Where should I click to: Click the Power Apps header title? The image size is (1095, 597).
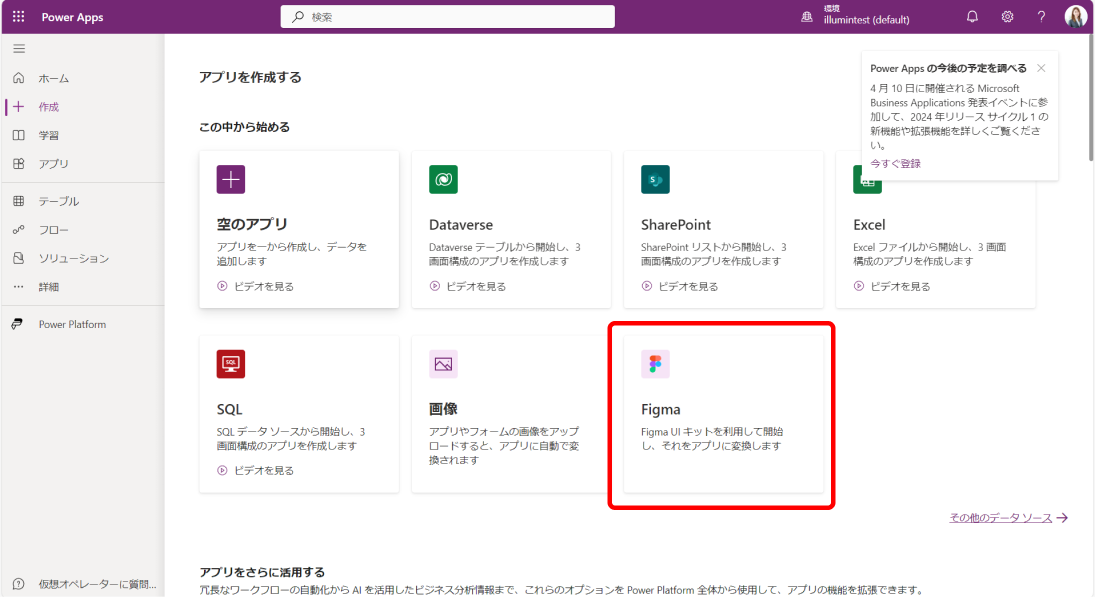point(72,17)
